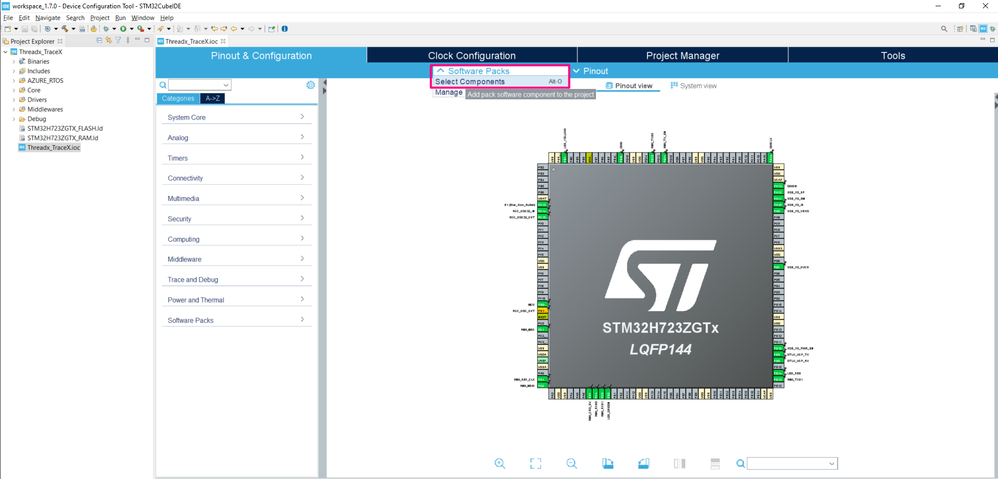998x479 pixels.
Task: Expand the System Core category
Action: [302, 117]
